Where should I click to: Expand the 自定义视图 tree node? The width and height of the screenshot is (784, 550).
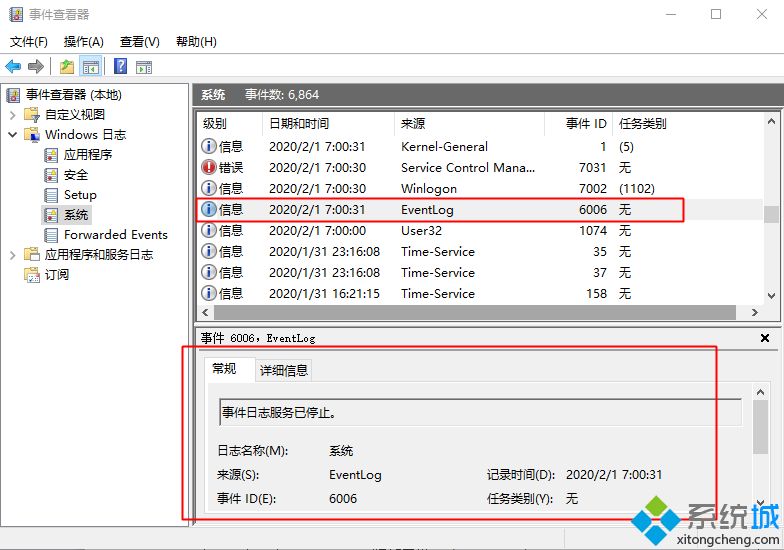12,115
